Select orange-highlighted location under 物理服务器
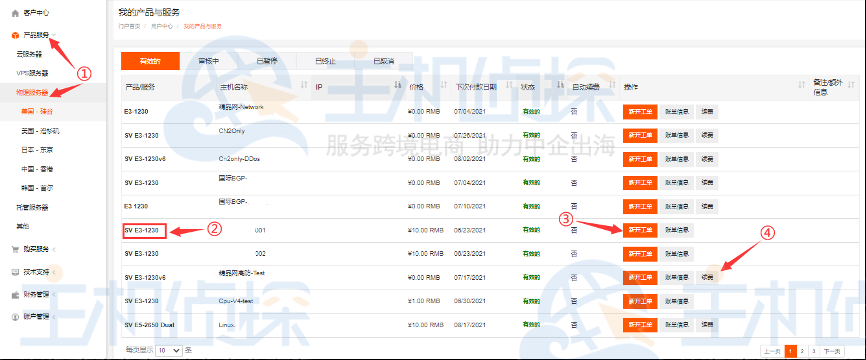 click(37, 112)
